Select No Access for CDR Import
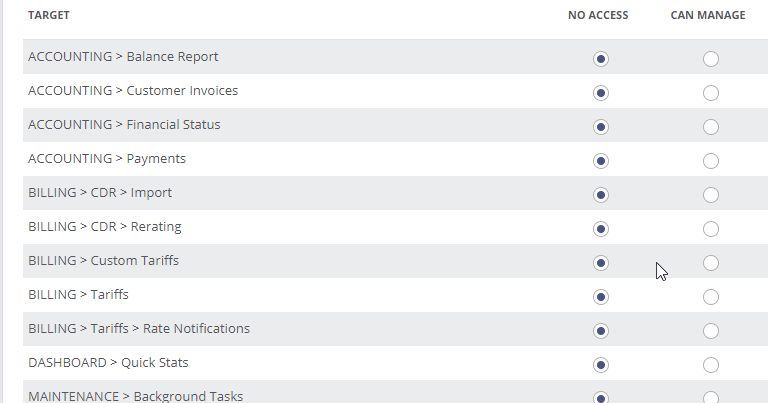Image resolution: width=768 pixels, height=403 pixels. (600, 195)
